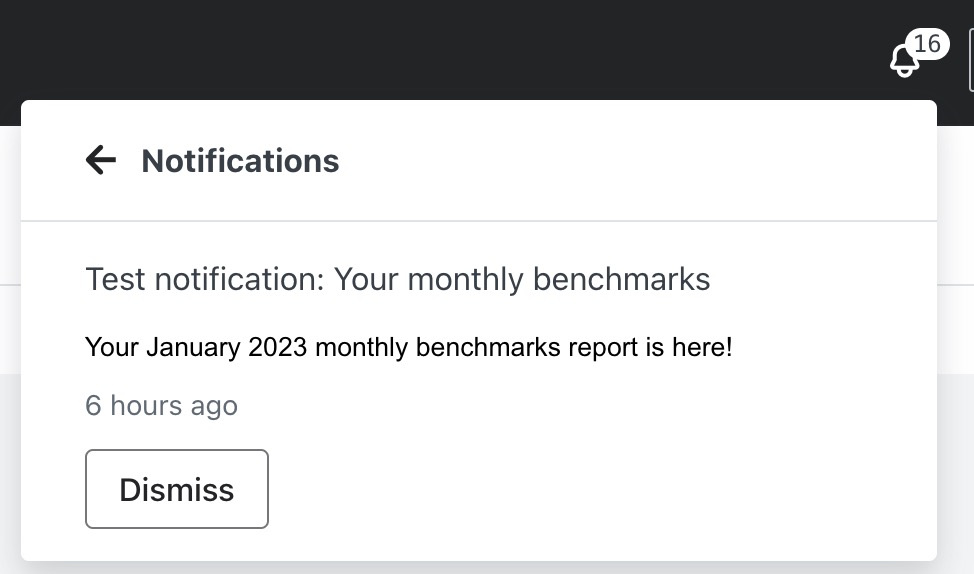Click the 6 hours ago timestamp
The height and width of the screenshot is (574, 974).
click(161, 405)
